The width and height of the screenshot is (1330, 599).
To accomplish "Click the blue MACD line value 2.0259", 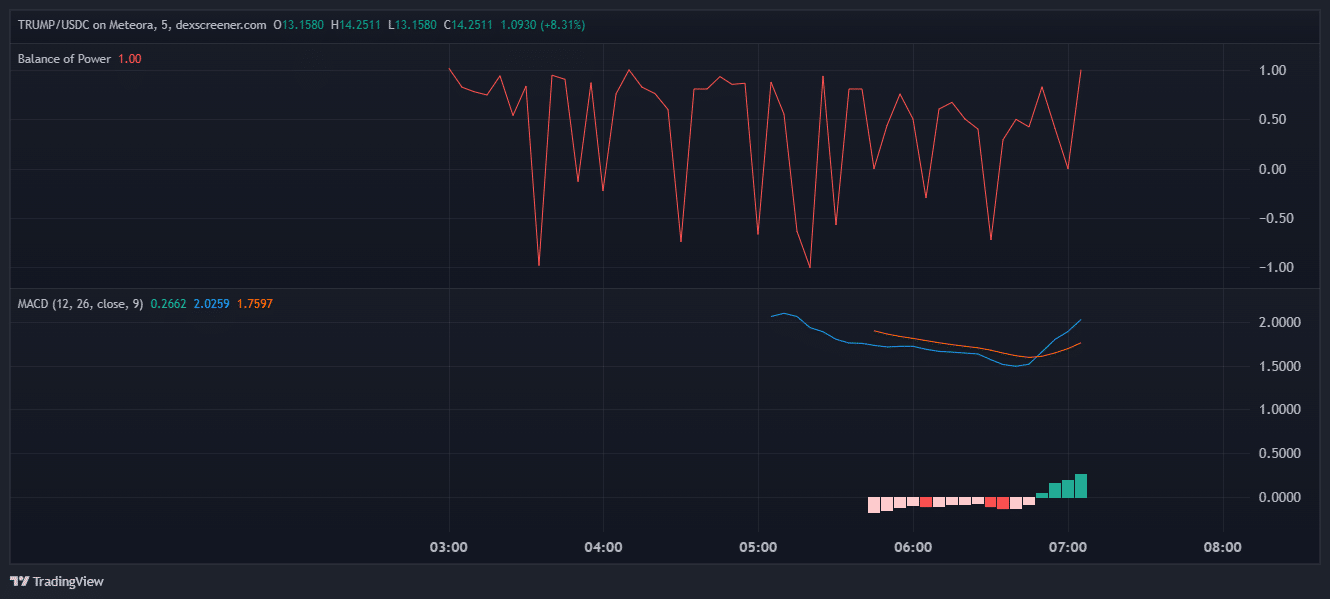I will point(211,303).
